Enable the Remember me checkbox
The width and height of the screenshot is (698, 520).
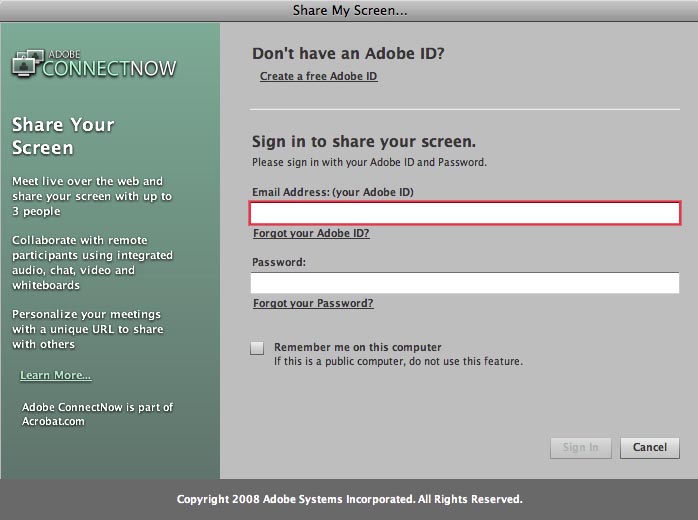[x=258, y=348]
